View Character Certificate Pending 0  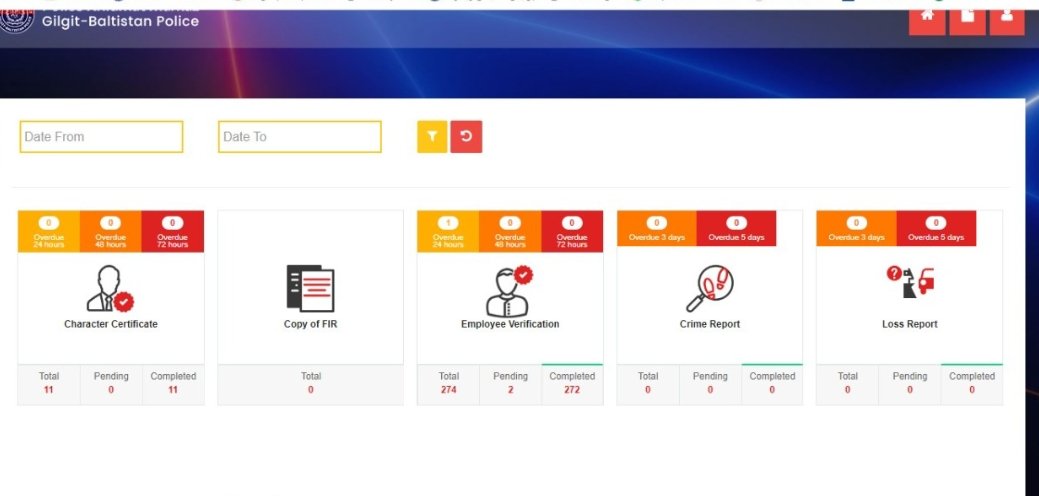point(111,384)
